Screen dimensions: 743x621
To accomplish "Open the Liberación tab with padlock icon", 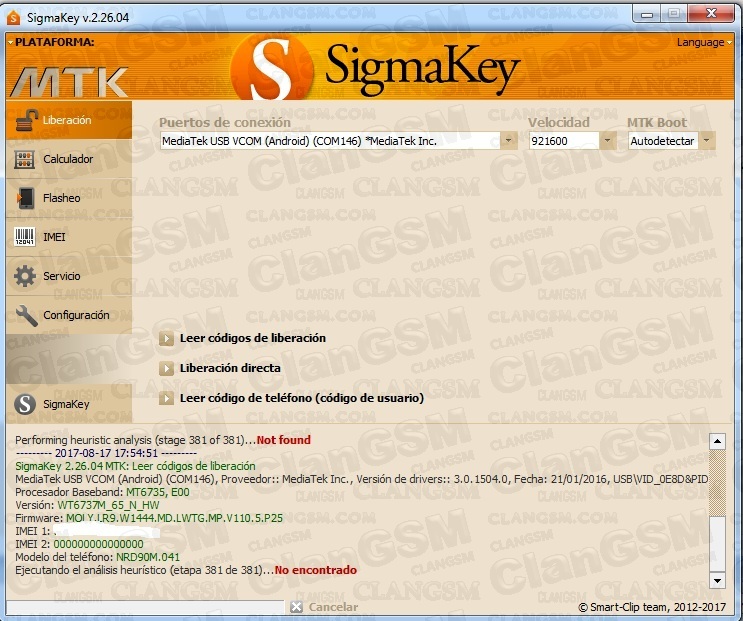I will 69,120.
